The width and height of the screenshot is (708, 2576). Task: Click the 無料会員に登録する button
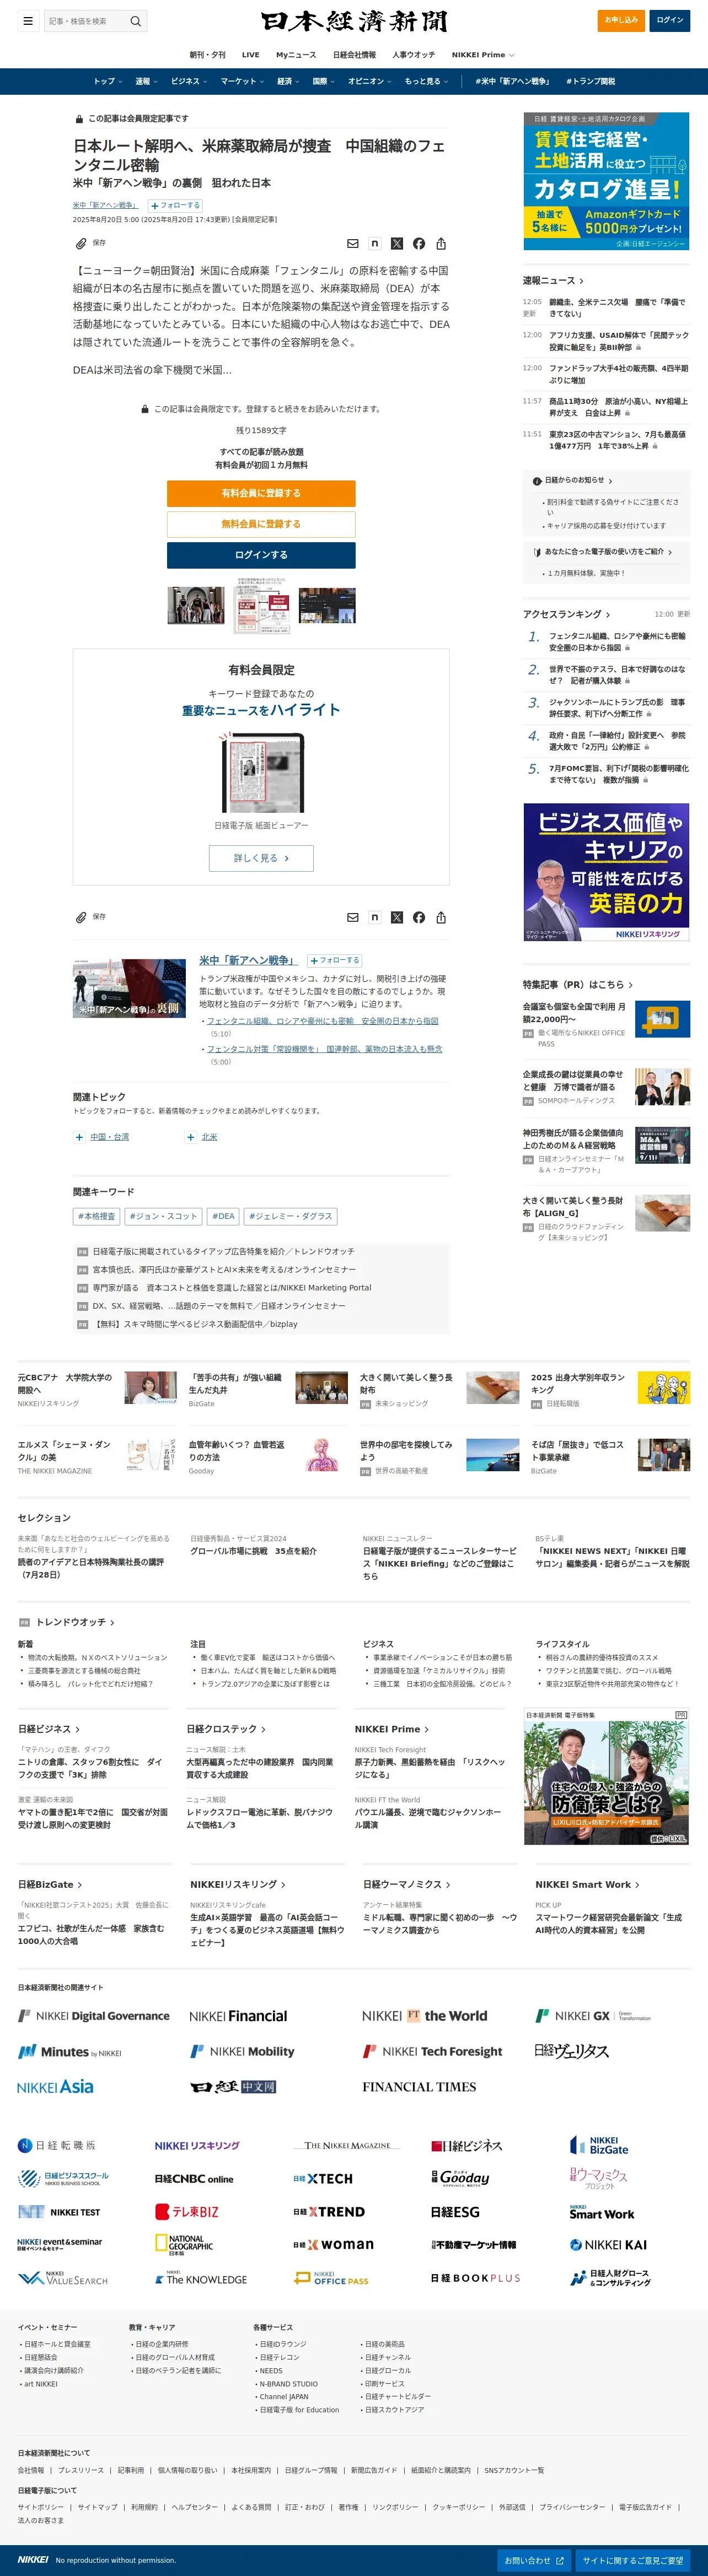261,524
